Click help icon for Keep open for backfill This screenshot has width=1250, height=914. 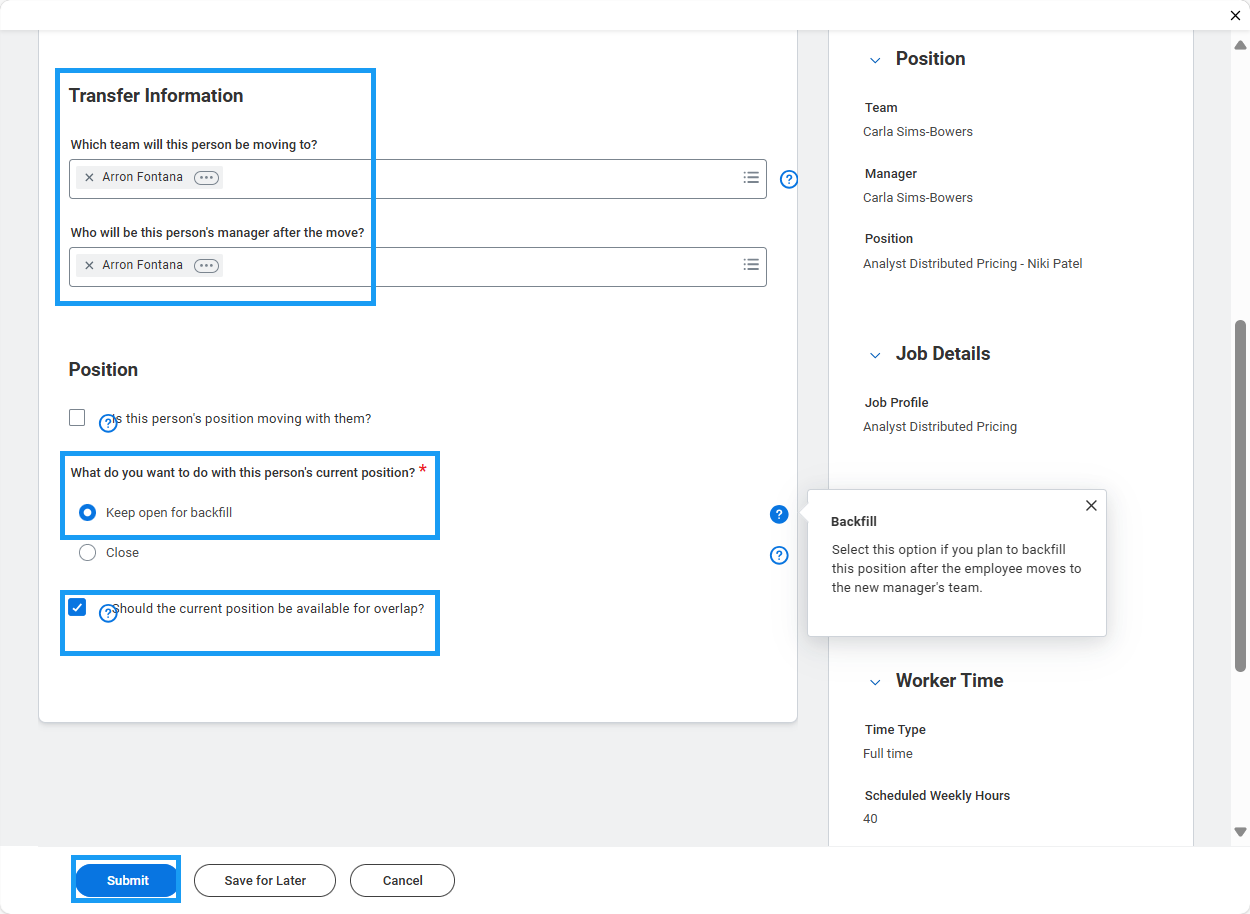pyautogui.click(x=779, y=515)
